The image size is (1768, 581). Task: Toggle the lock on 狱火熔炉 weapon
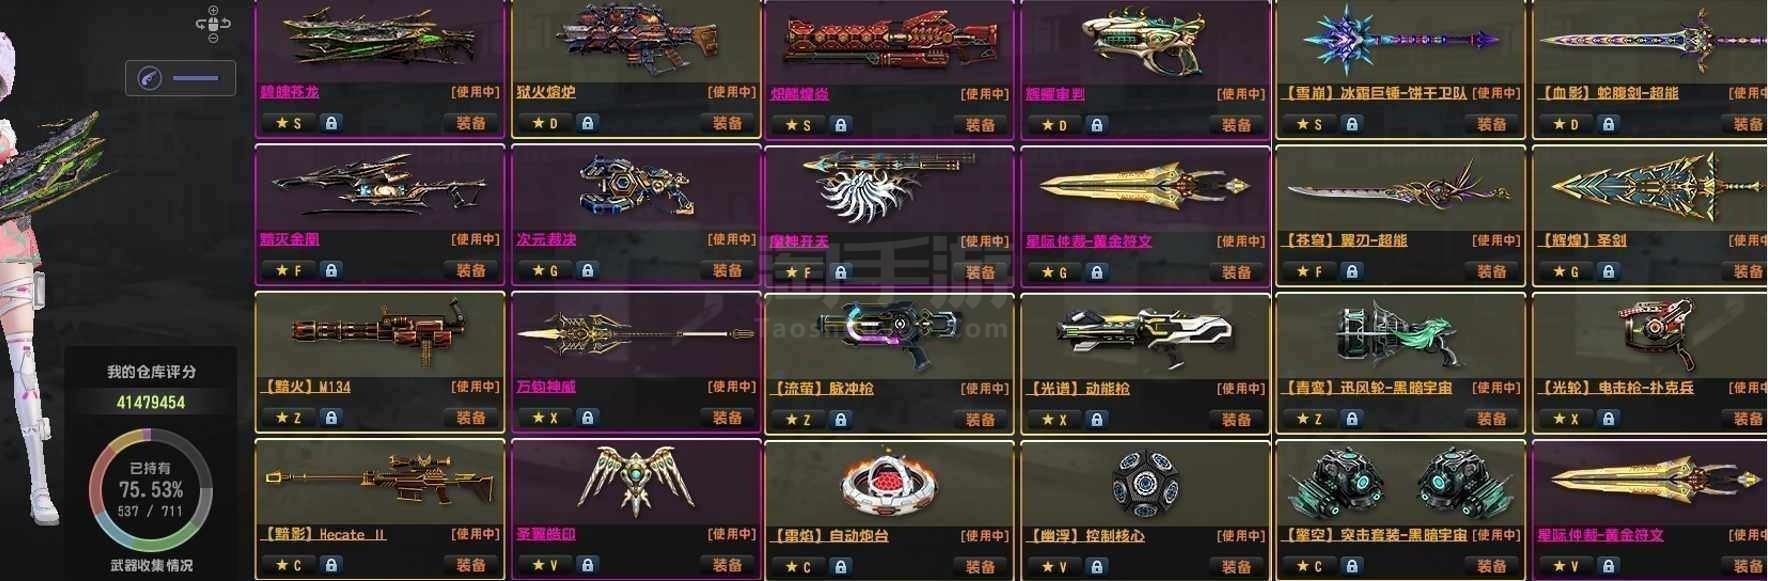click(587, 123)
